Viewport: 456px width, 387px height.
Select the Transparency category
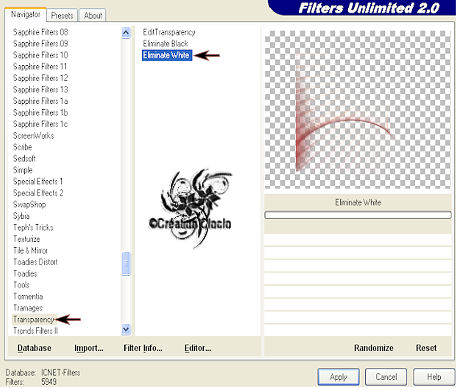[x=34, y=319]
